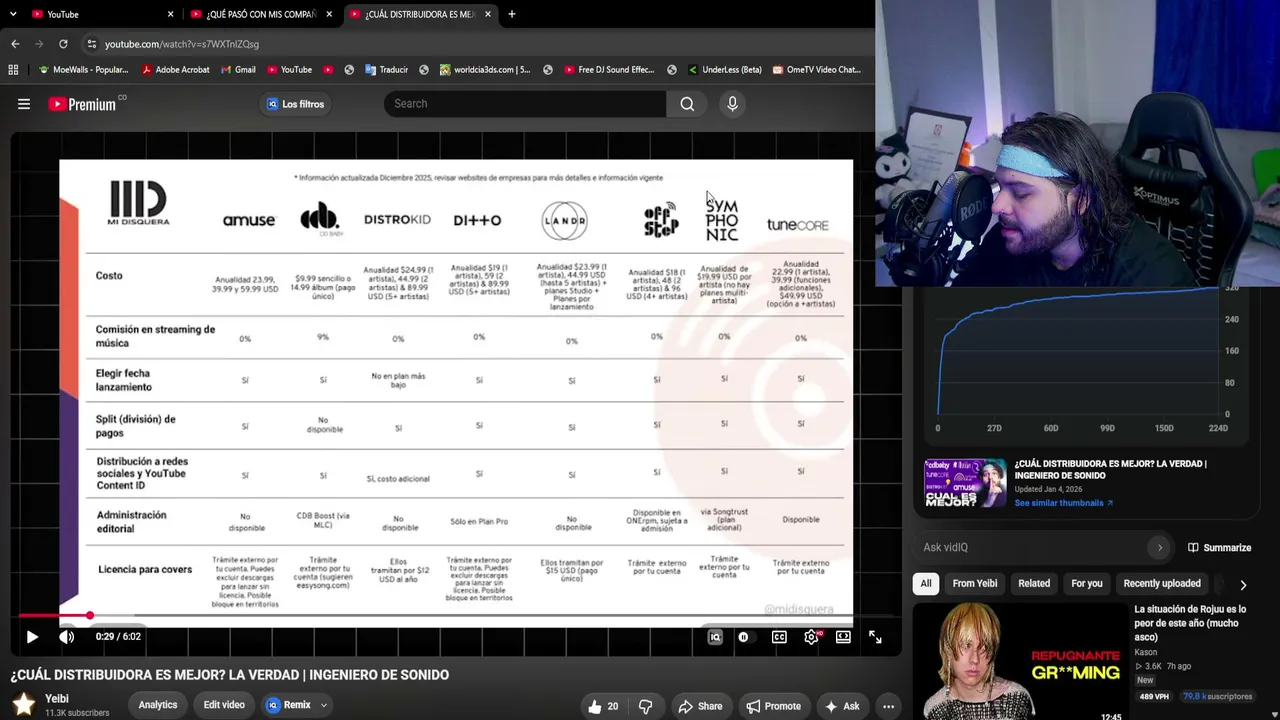Toggle closed captions (CC) in the player
This screenshot has height=720, width=1280.
tap(779, 637)
